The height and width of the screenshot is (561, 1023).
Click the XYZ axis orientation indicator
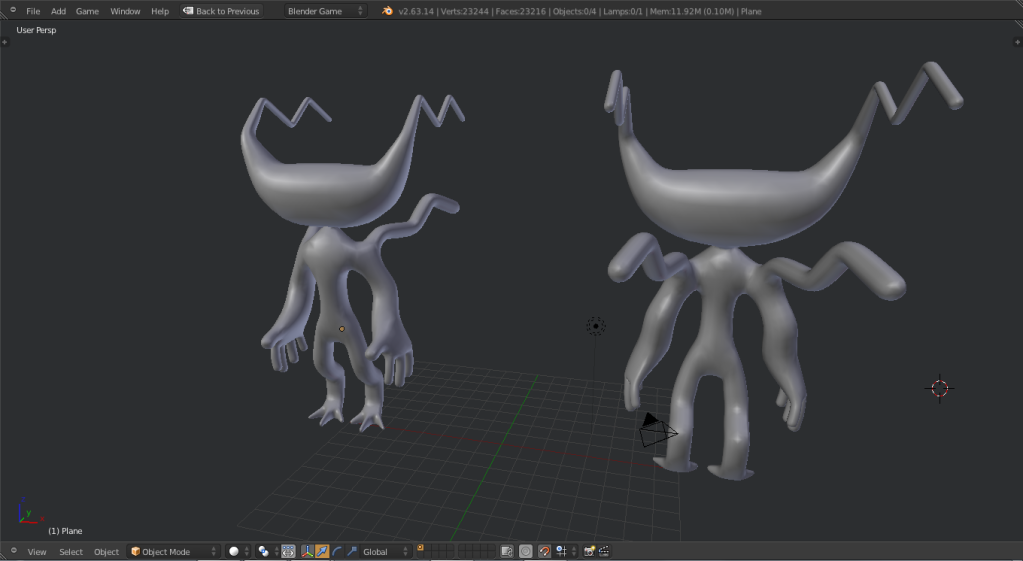point(29,511)
